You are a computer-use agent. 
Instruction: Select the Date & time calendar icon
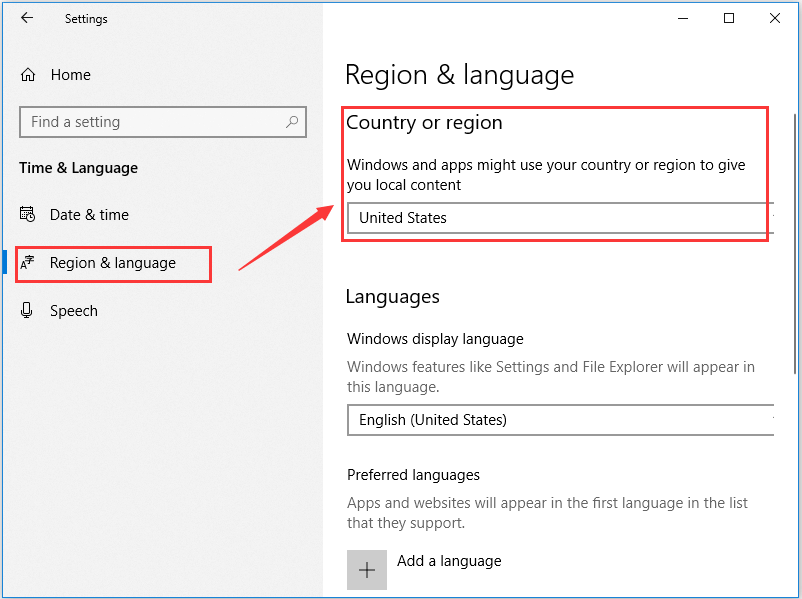coord(29,214)
